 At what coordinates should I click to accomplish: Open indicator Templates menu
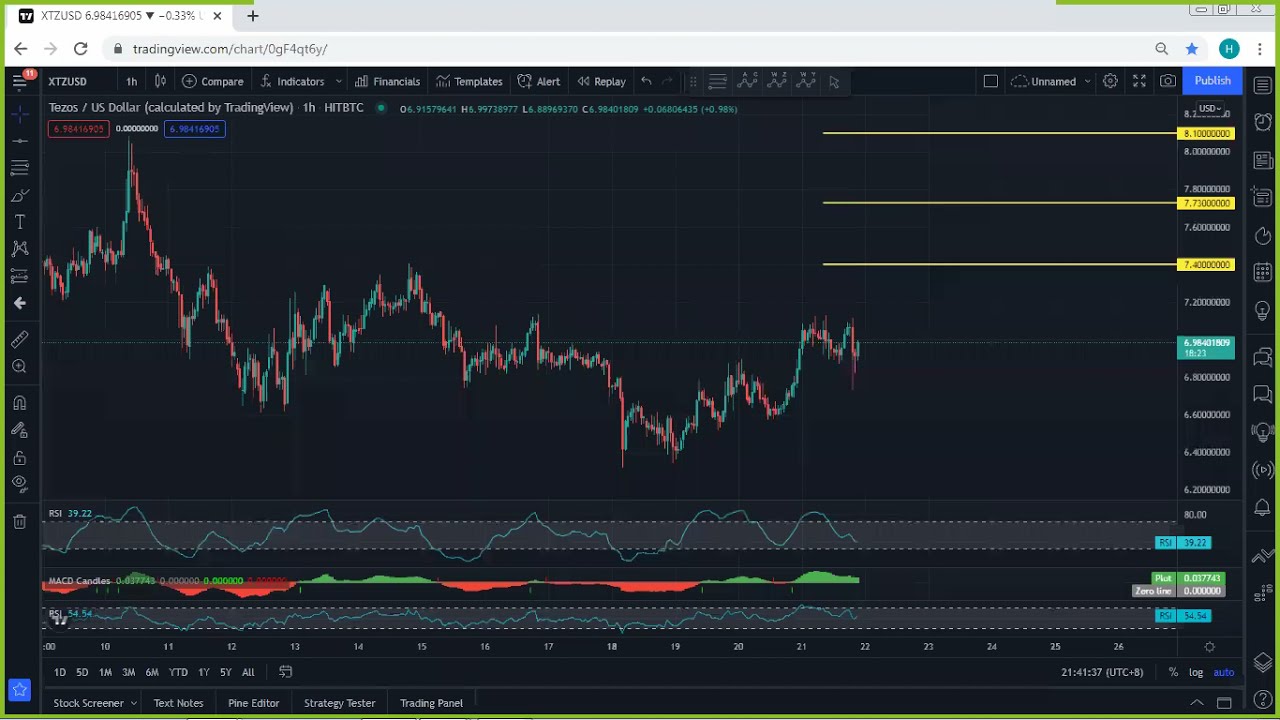[x=469, y=82]
